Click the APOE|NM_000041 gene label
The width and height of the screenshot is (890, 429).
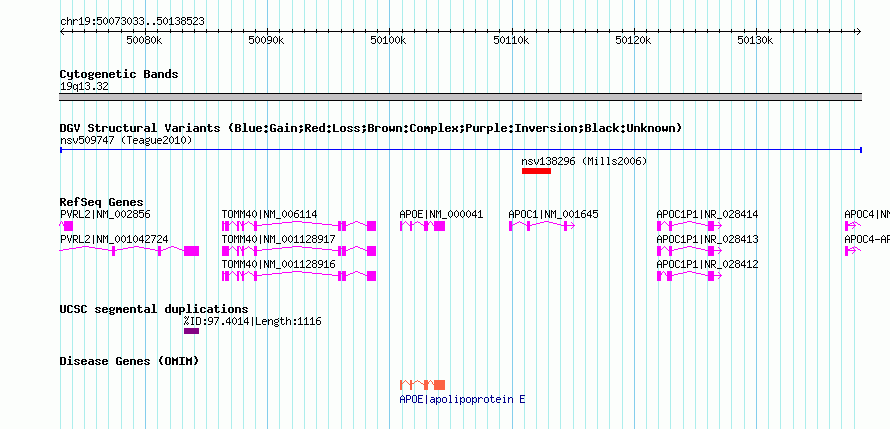(x=442, y=214)
